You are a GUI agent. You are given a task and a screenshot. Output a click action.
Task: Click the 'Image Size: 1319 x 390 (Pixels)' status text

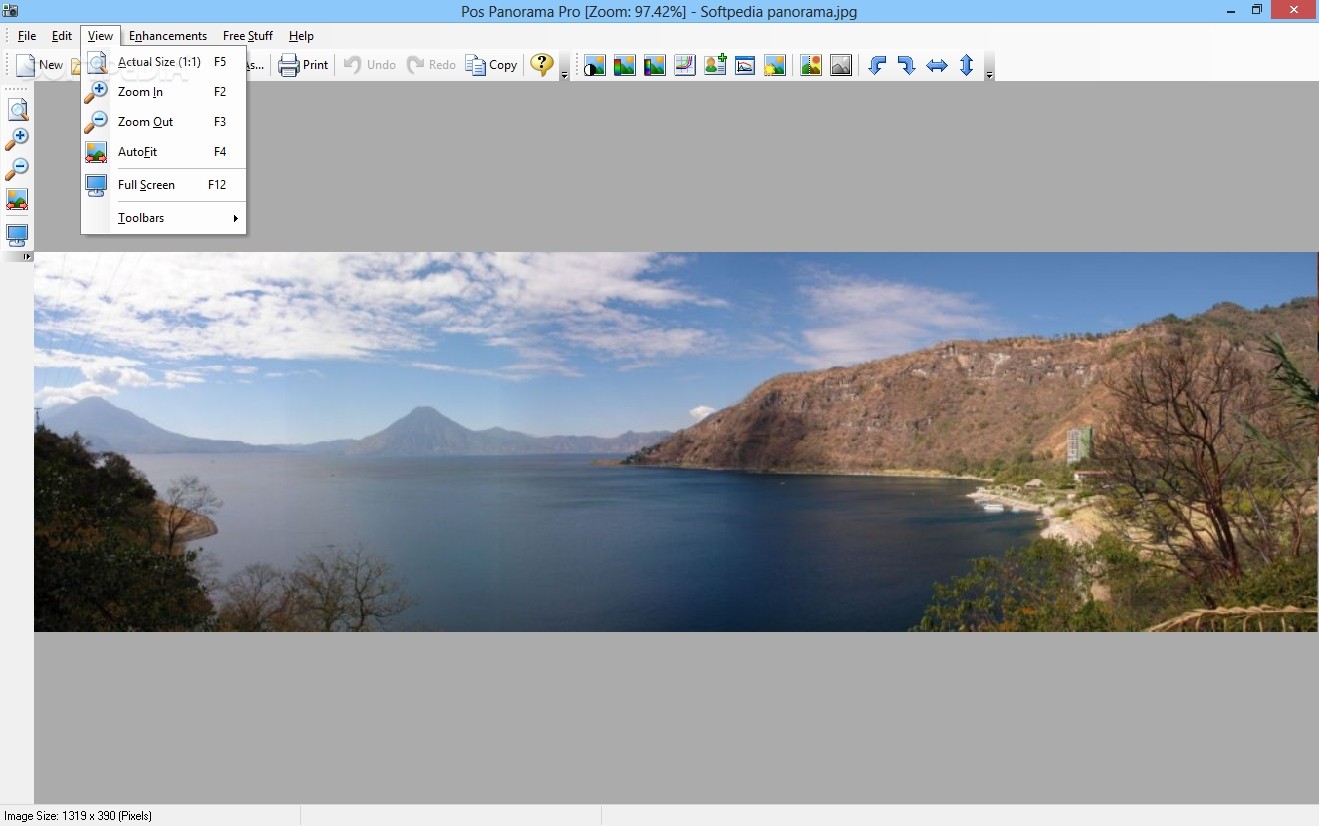(x=78, y=816)
